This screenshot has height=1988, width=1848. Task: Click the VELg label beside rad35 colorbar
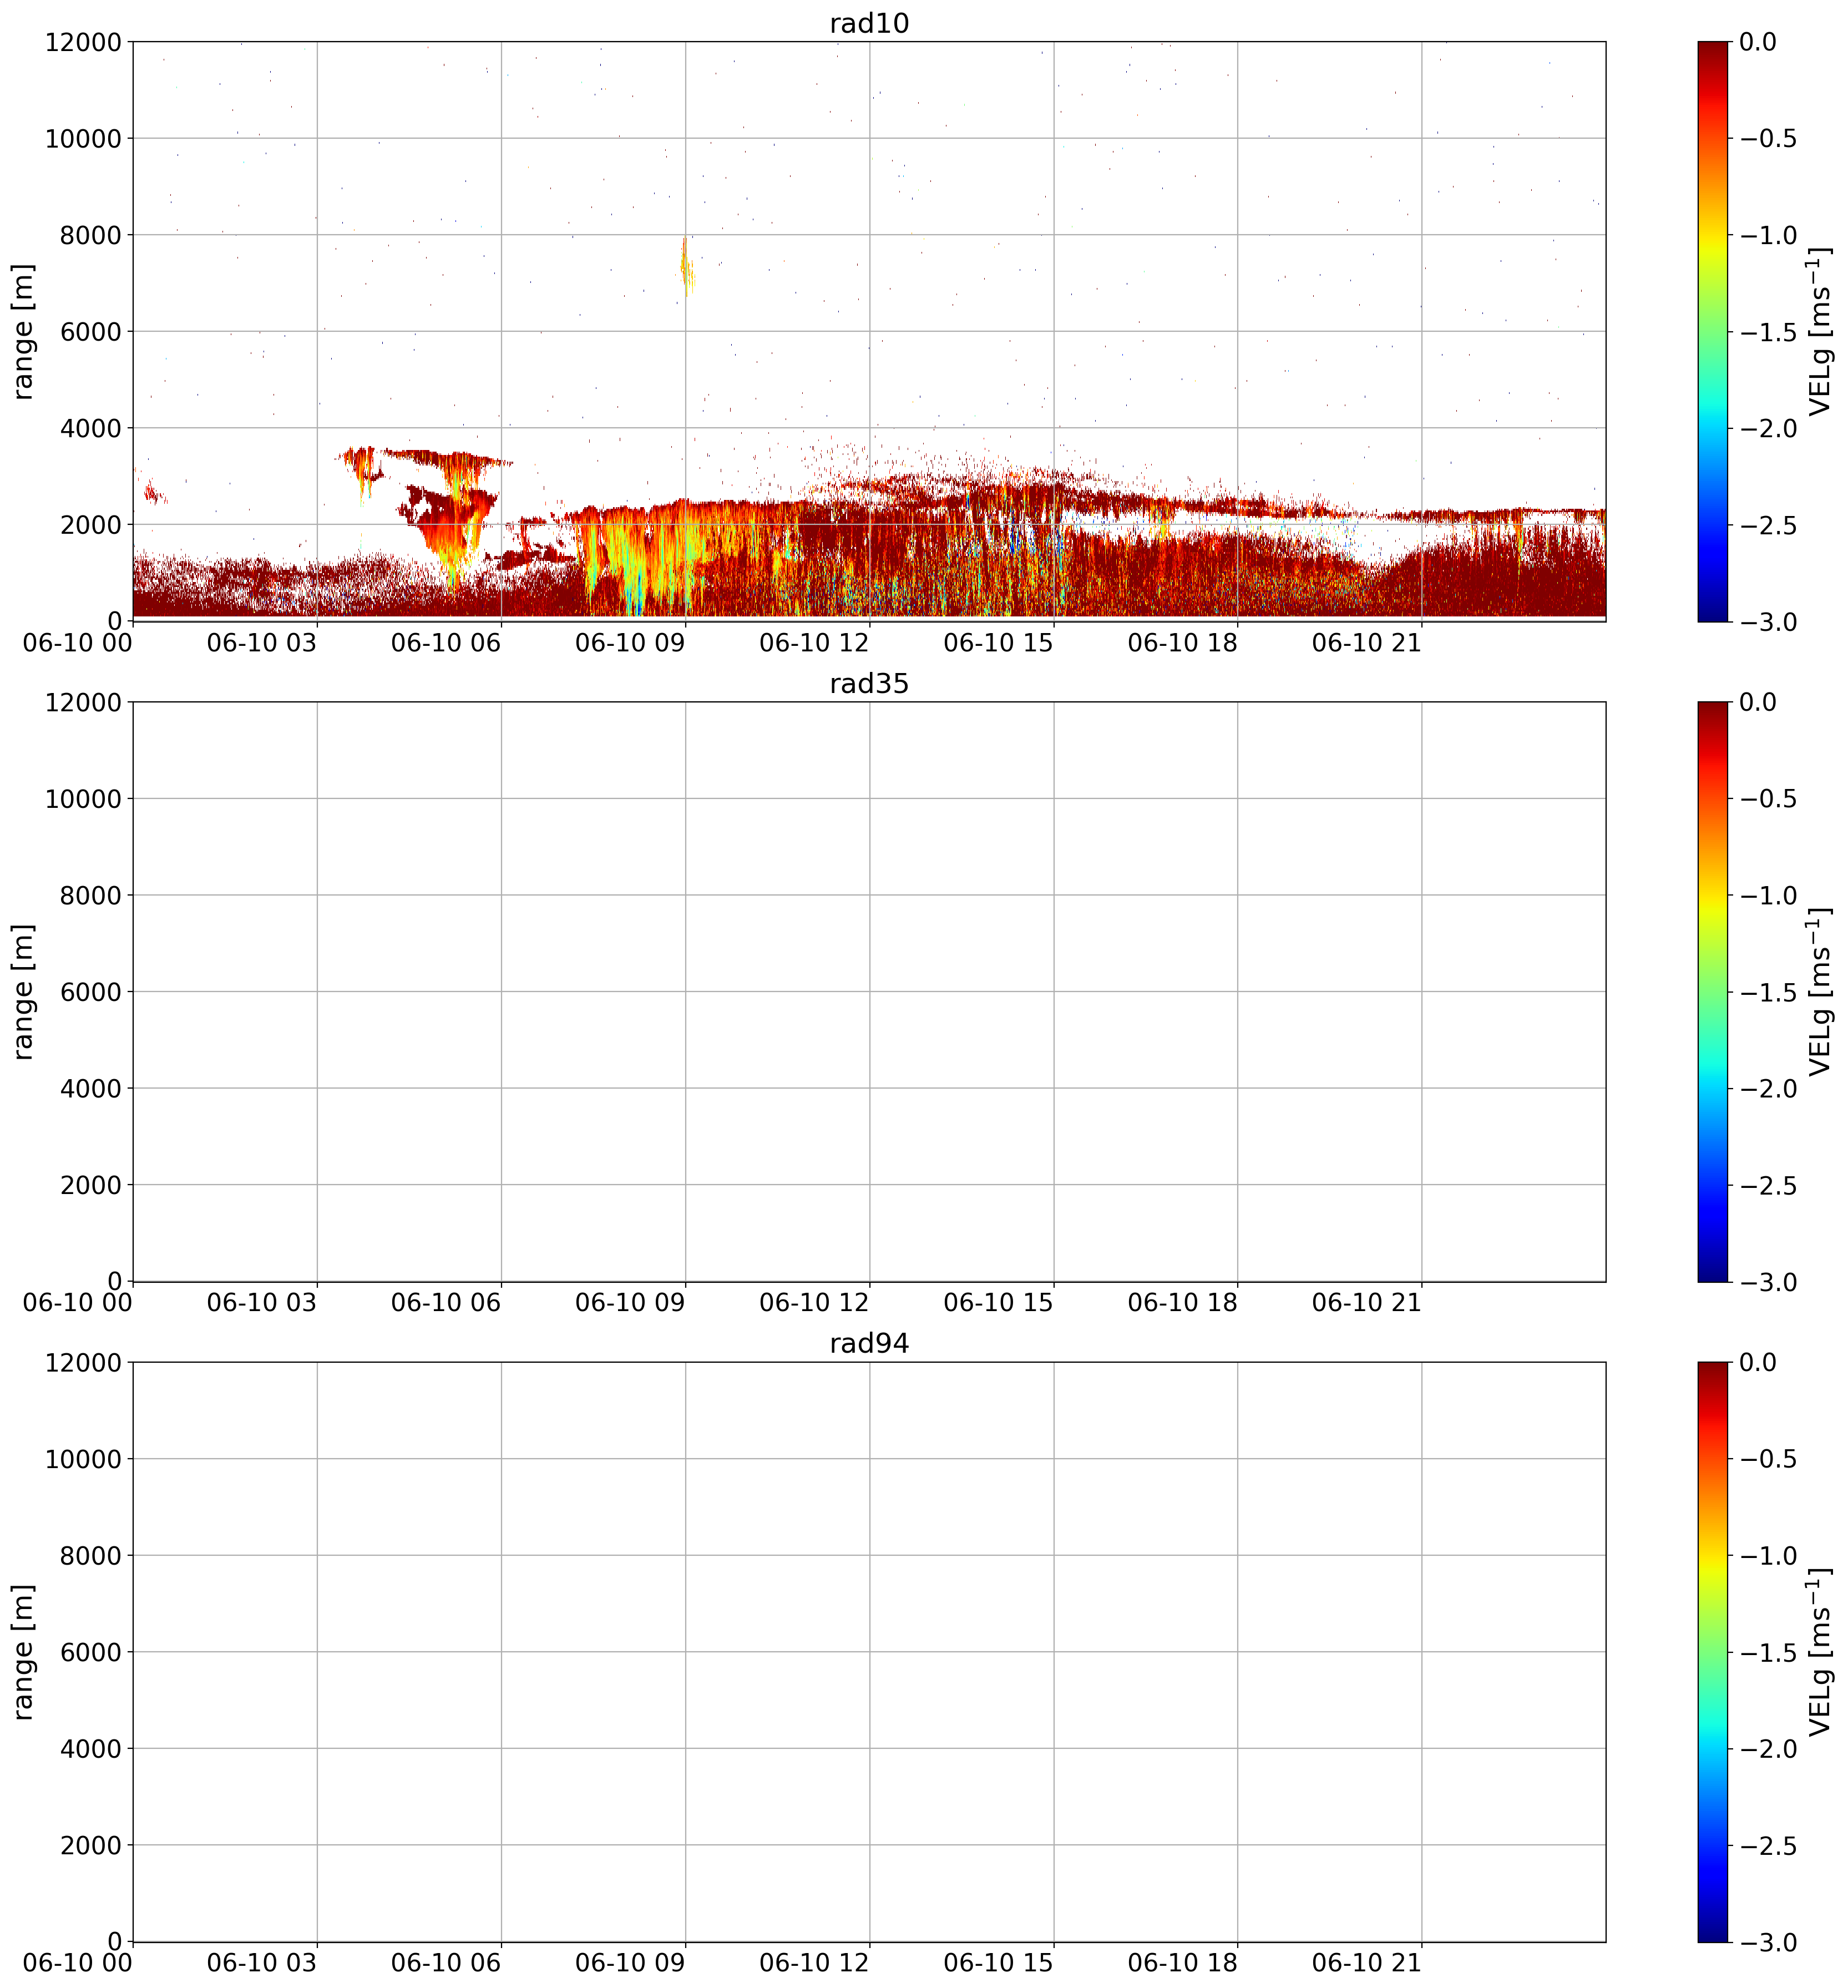pos(1820,991)
